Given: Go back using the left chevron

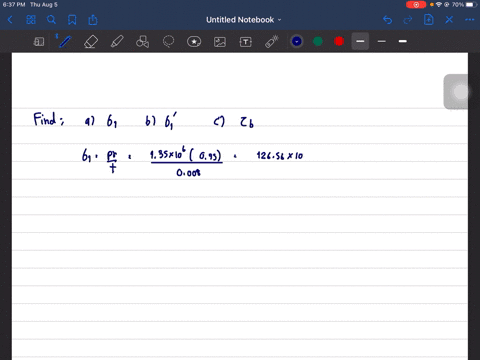Looking at the screenshot, I should 10,20.
